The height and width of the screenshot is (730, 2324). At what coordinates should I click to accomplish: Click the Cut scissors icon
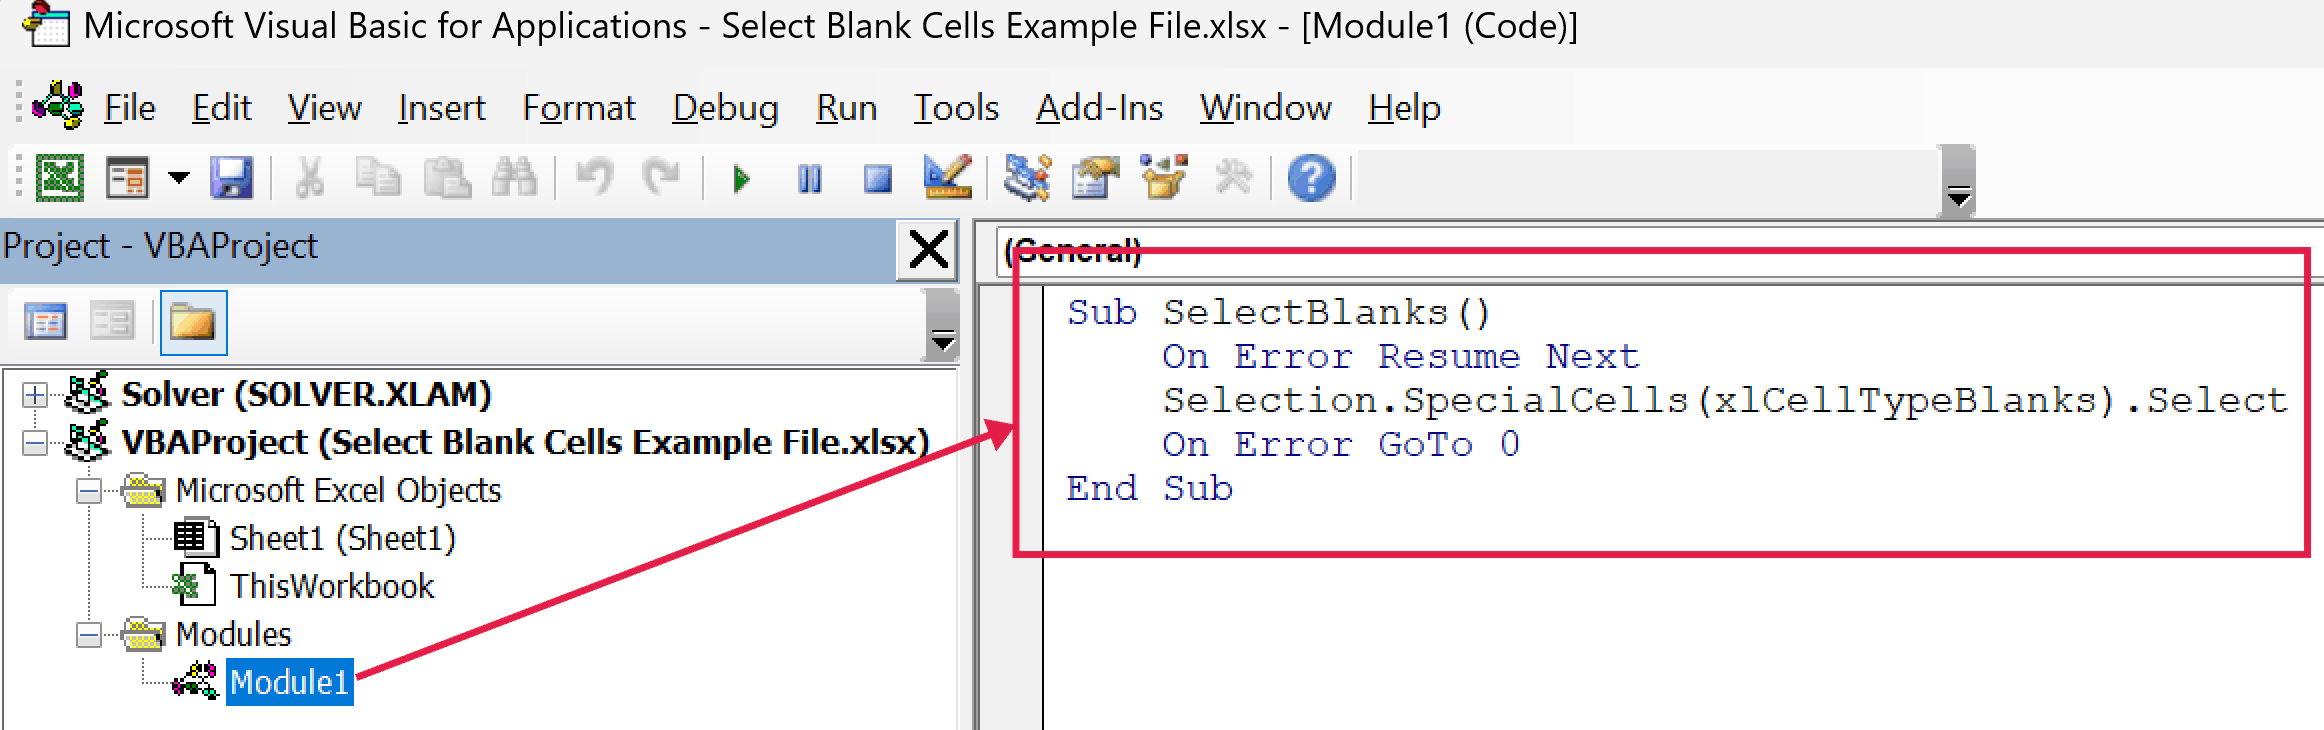click(x=310, y=179)
